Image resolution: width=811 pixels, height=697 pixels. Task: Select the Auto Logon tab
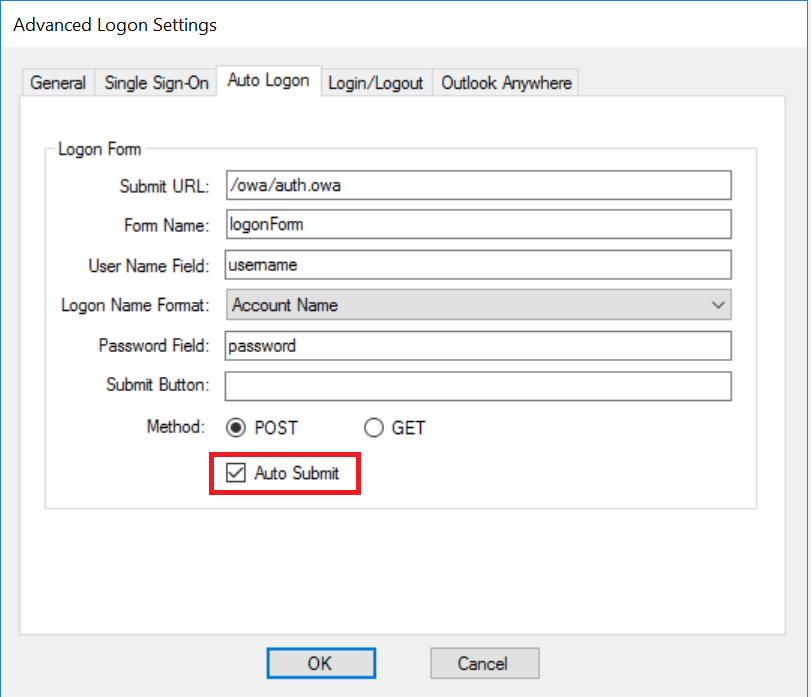point(268,80)
